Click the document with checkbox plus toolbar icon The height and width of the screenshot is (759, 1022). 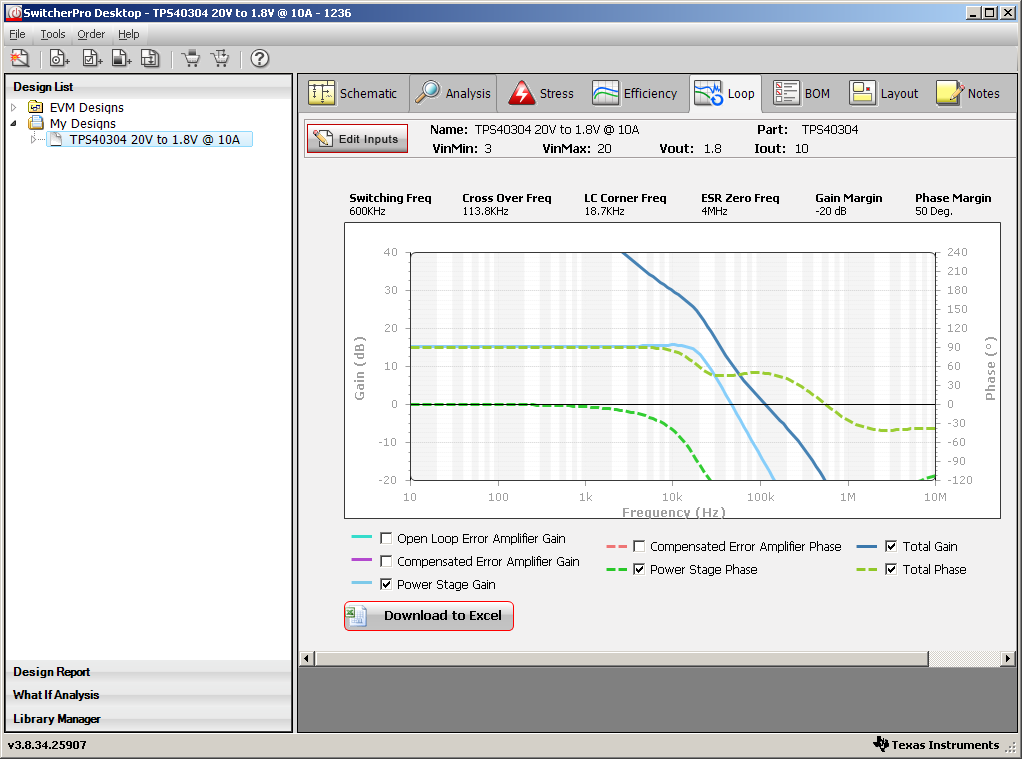pos(92,59)
